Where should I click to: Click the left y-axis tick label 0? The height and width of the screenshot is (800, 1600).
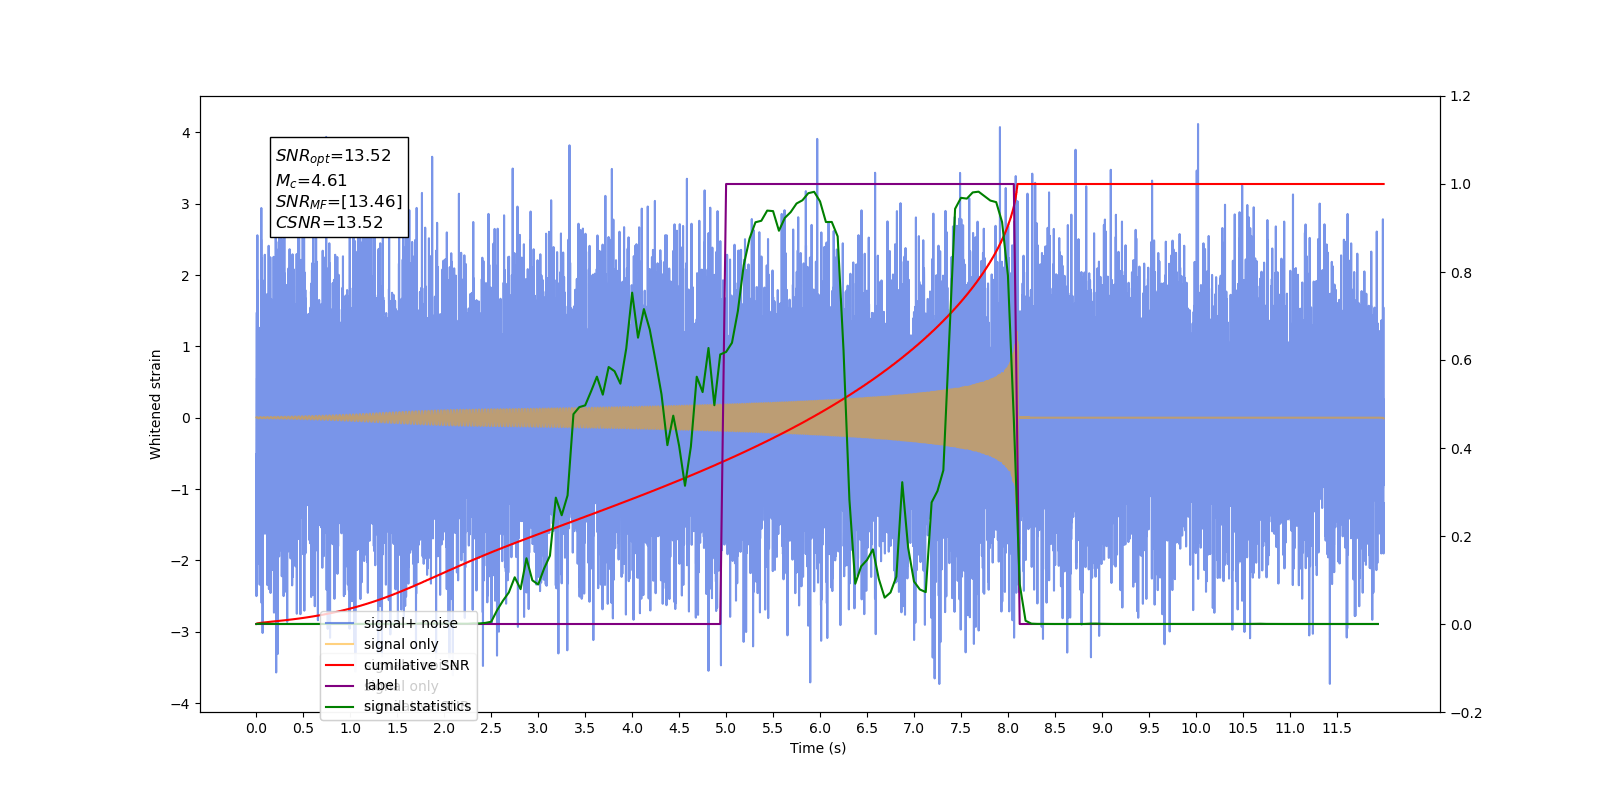coord(186,418)
